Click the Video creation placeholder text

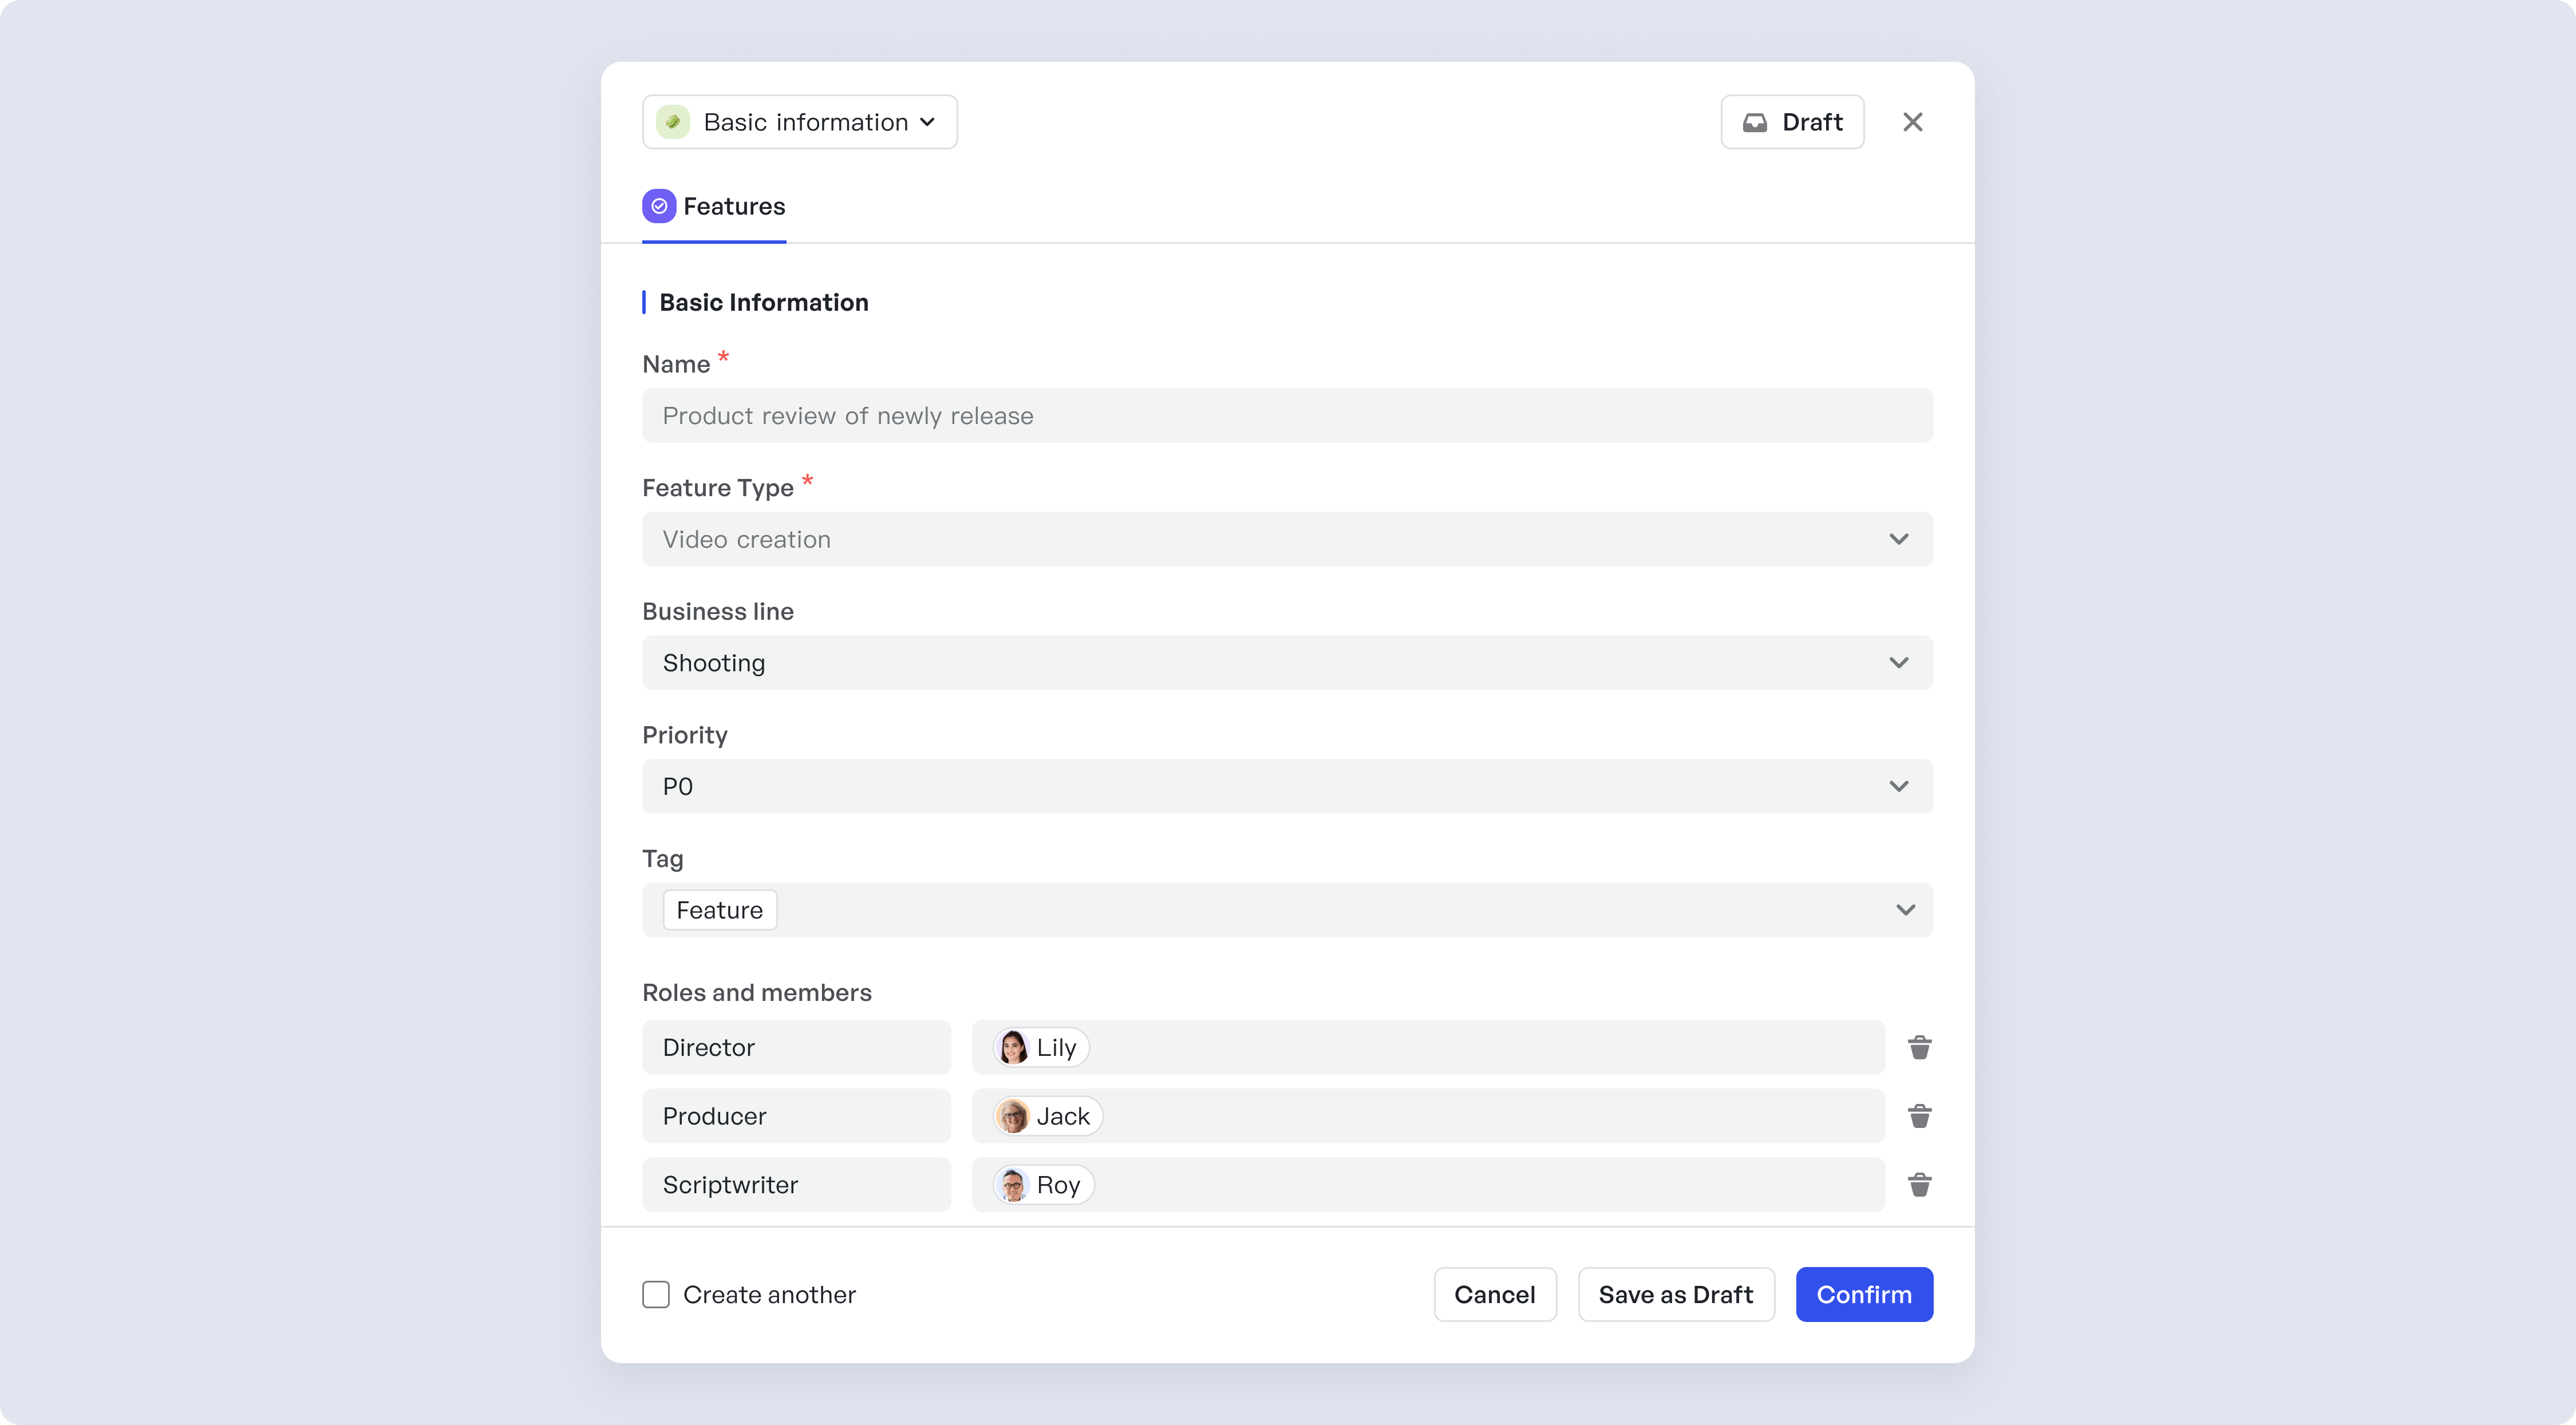click(747, 539)
